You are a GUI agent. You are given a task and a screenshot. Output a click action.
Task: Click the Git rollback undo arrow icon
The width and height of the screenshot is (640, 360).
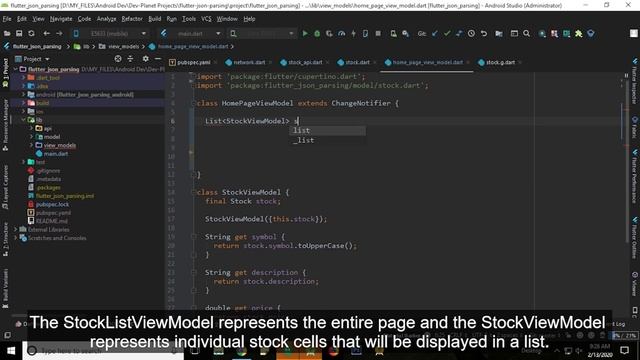coord(484,33)
